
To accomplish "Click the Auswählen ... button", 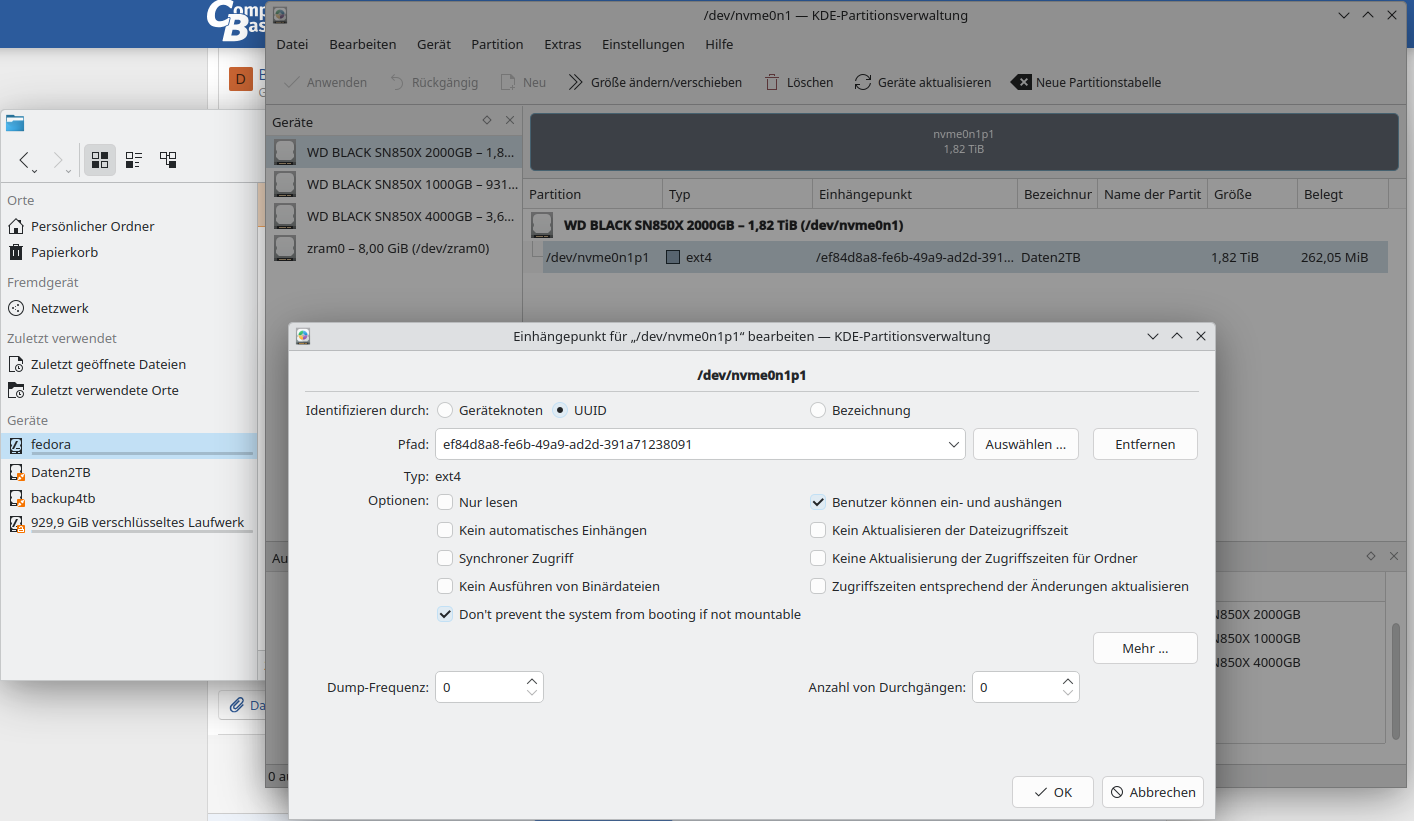I will (1025, 444).
